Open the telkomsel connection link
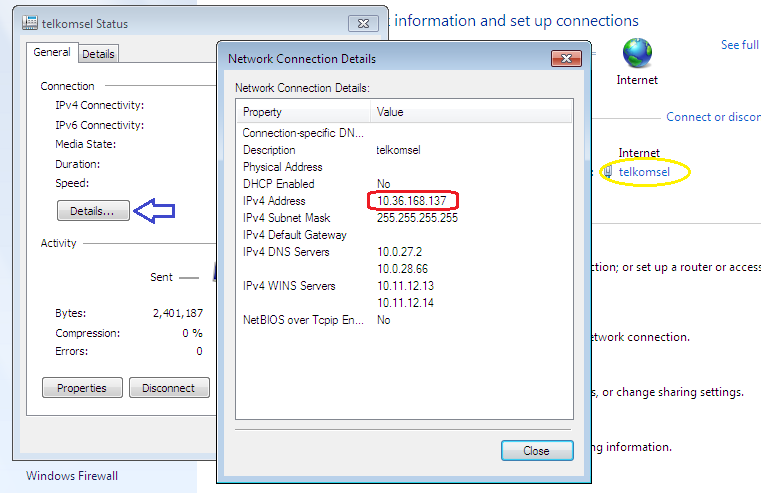Screen dimensions: 761x493 pyautogui.click(x=644, y=172)
